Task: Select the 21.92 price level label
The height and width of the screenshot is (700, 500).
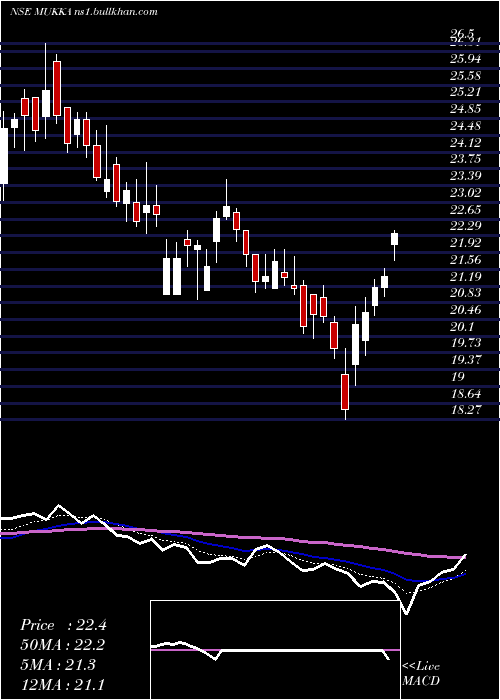Action: [465, 244]
